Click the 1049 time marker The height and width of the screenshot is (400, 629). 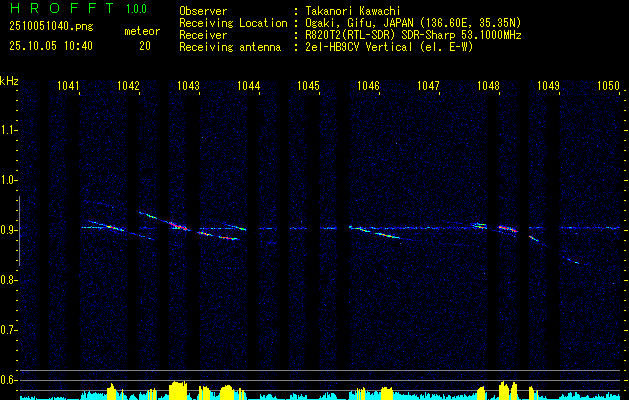click(x=548, y=86)
